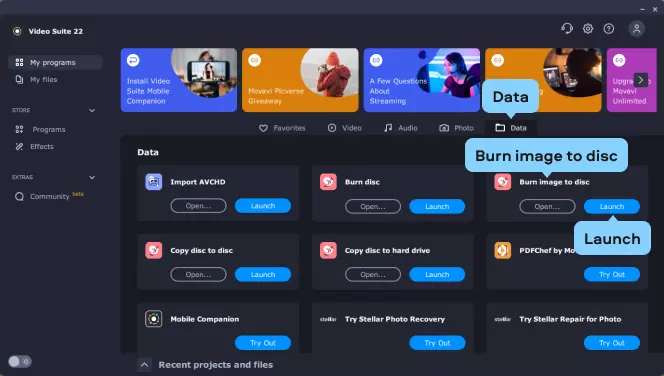Click the question mark help icon
Screen dimensions: 664x376
[609, 29]
